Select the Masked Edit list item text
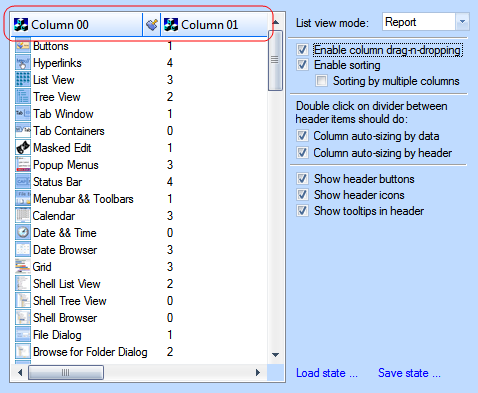Screen dimensions: 478x393 [x=62, y=148]
